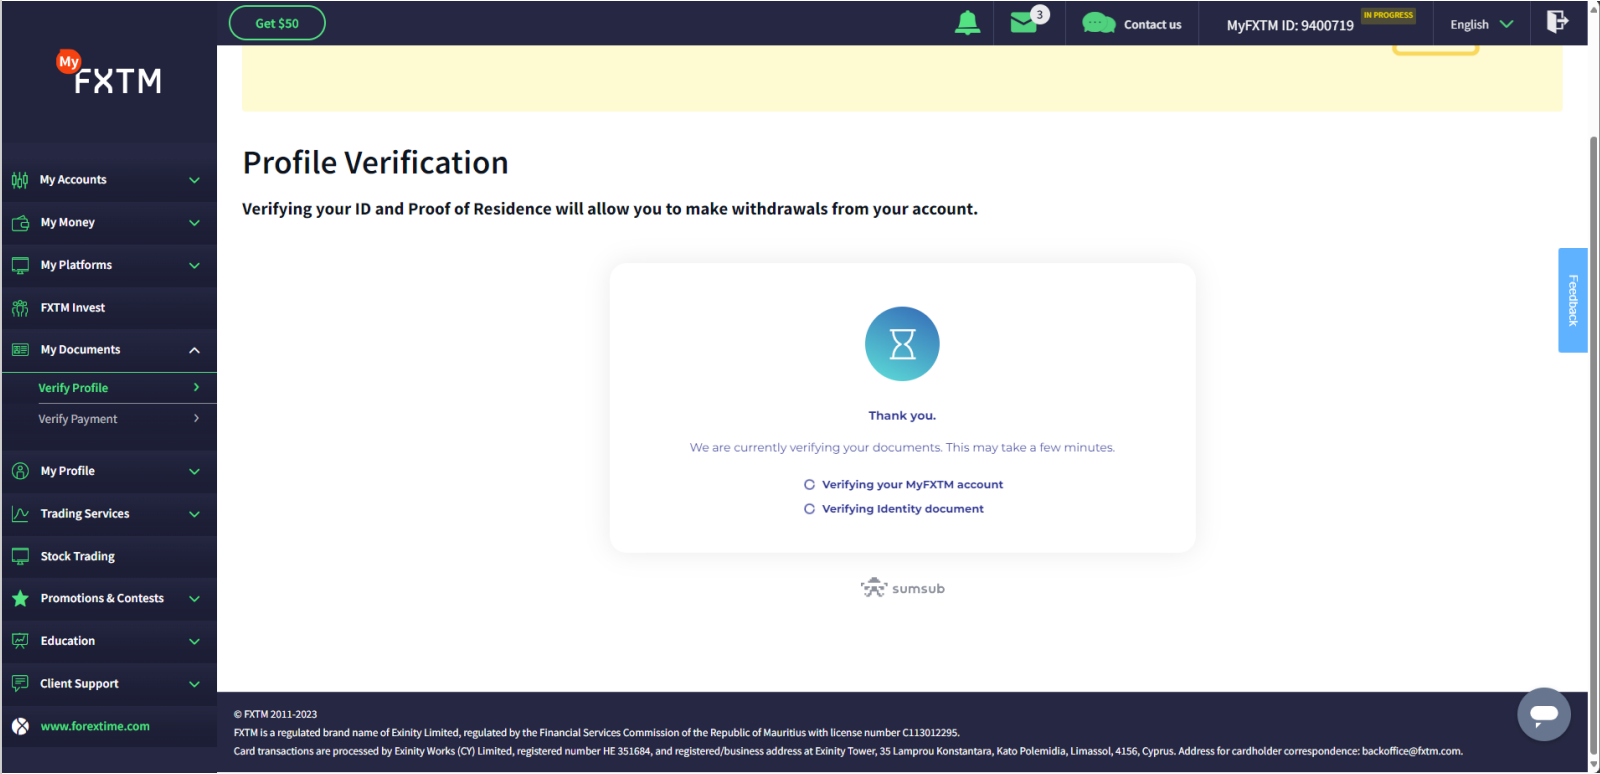
Task: Click the Verify Payment arrow
Action: (196, 418)
